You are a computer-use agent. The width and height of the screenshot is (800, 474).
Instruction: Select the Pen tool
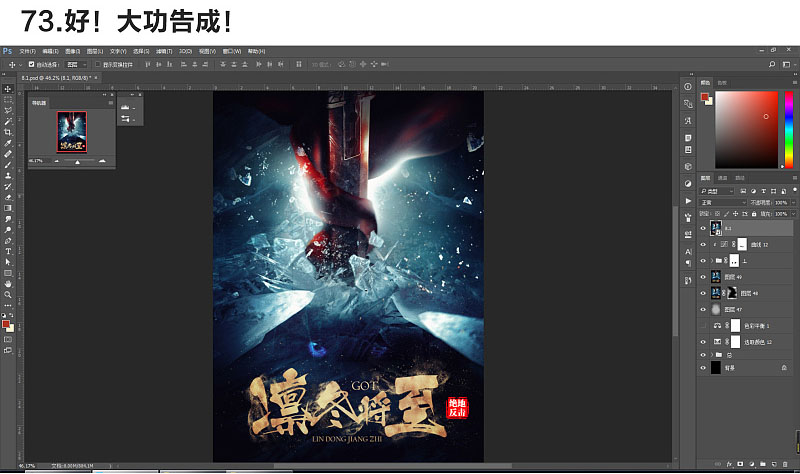point(8,240)
